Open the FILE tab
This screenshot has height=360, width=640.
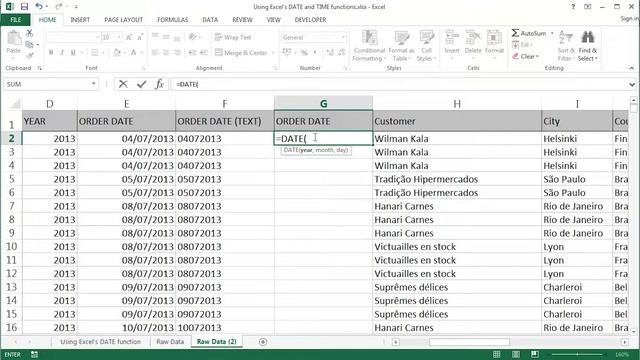(x=16, y=20)
